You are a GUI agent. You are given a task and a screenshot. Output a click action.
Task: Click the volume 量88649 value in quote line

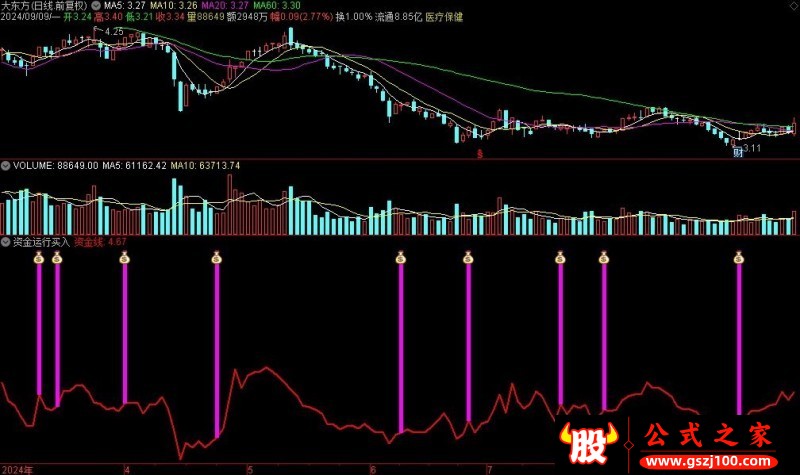tap(206, 17)
